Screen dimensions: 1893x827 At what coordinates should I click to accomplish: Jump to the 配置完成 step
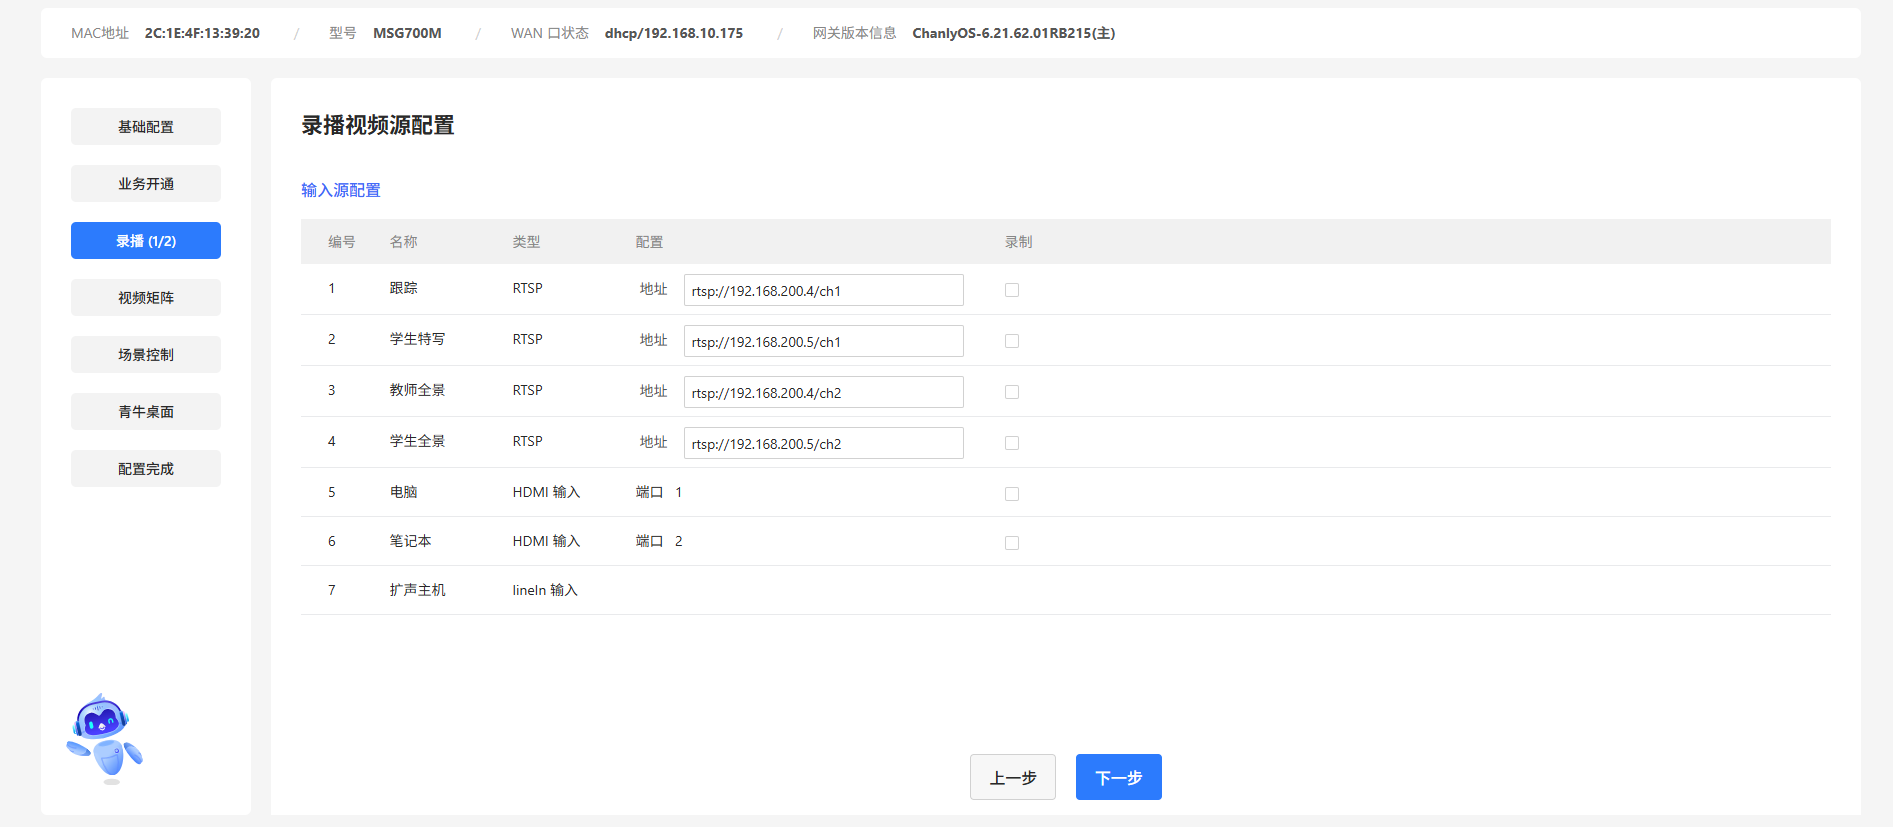point(146,469)
